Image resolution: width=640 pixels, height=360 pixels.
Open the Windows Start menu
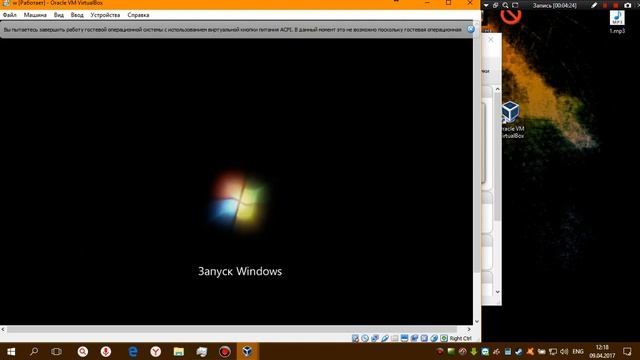pyautogui.click(x=11, y=351)
